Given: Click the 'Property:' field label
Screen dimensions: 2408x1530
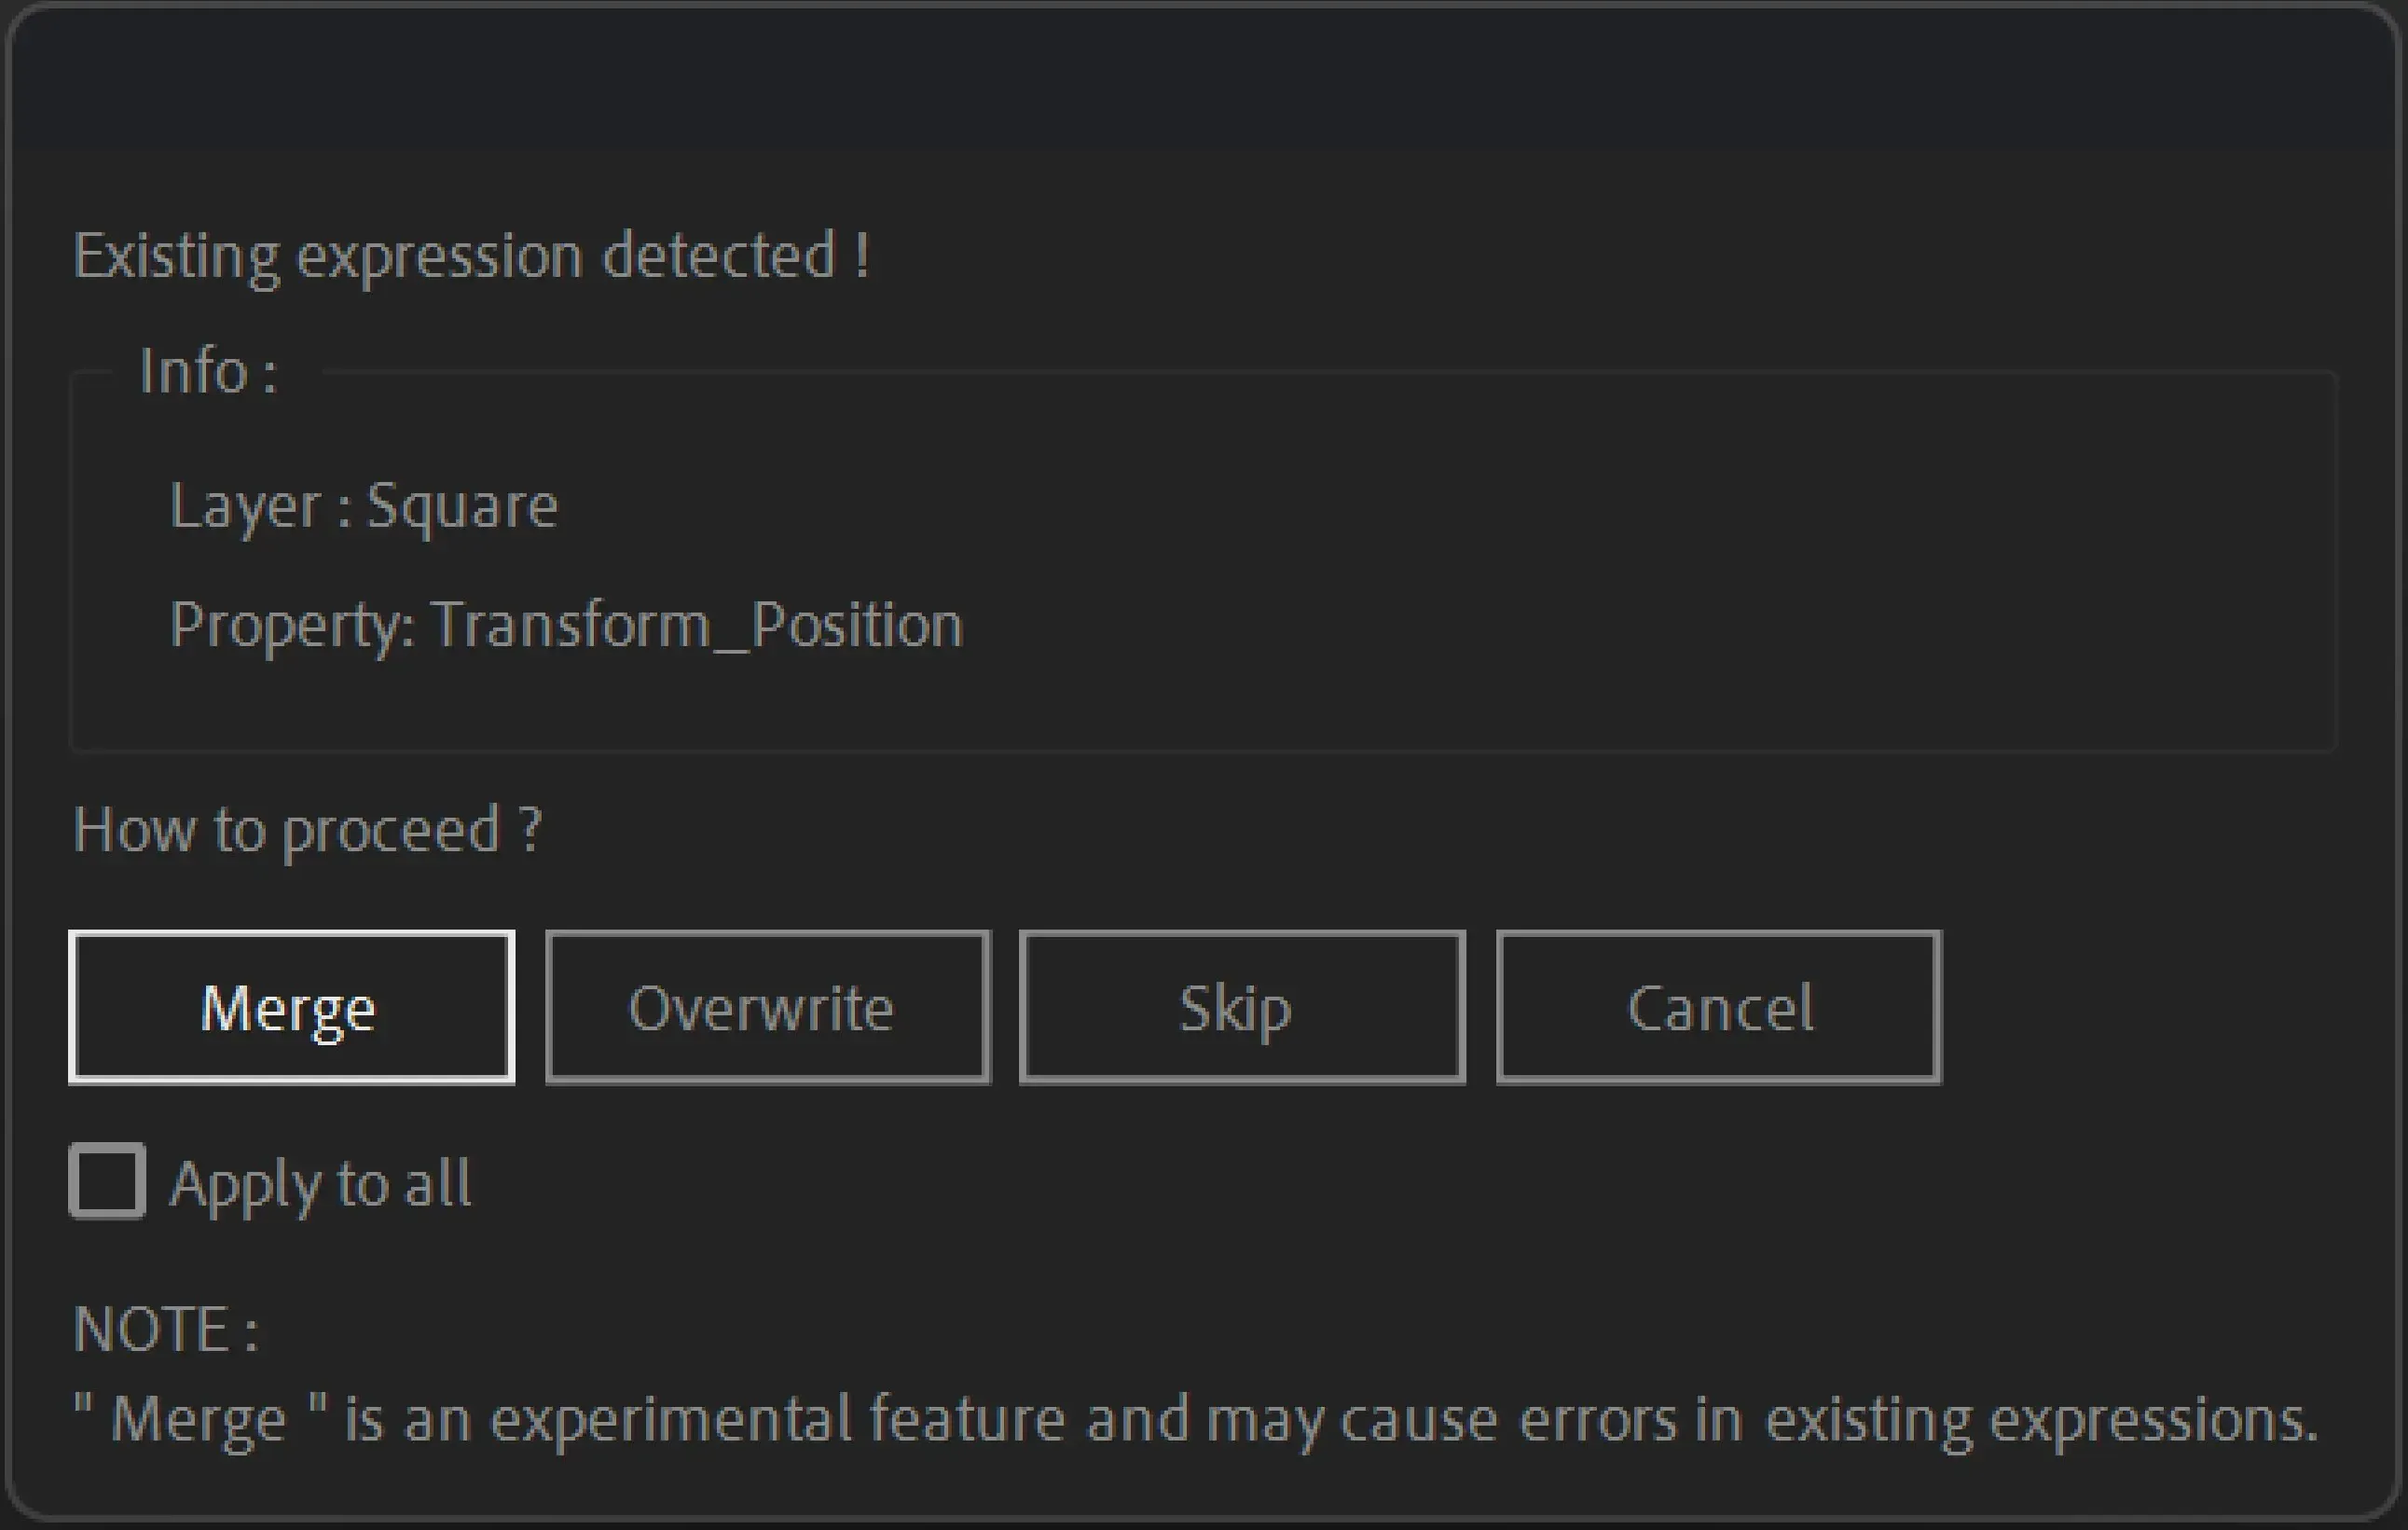Looking at the screenshot, I should click(x=292, y=627).
